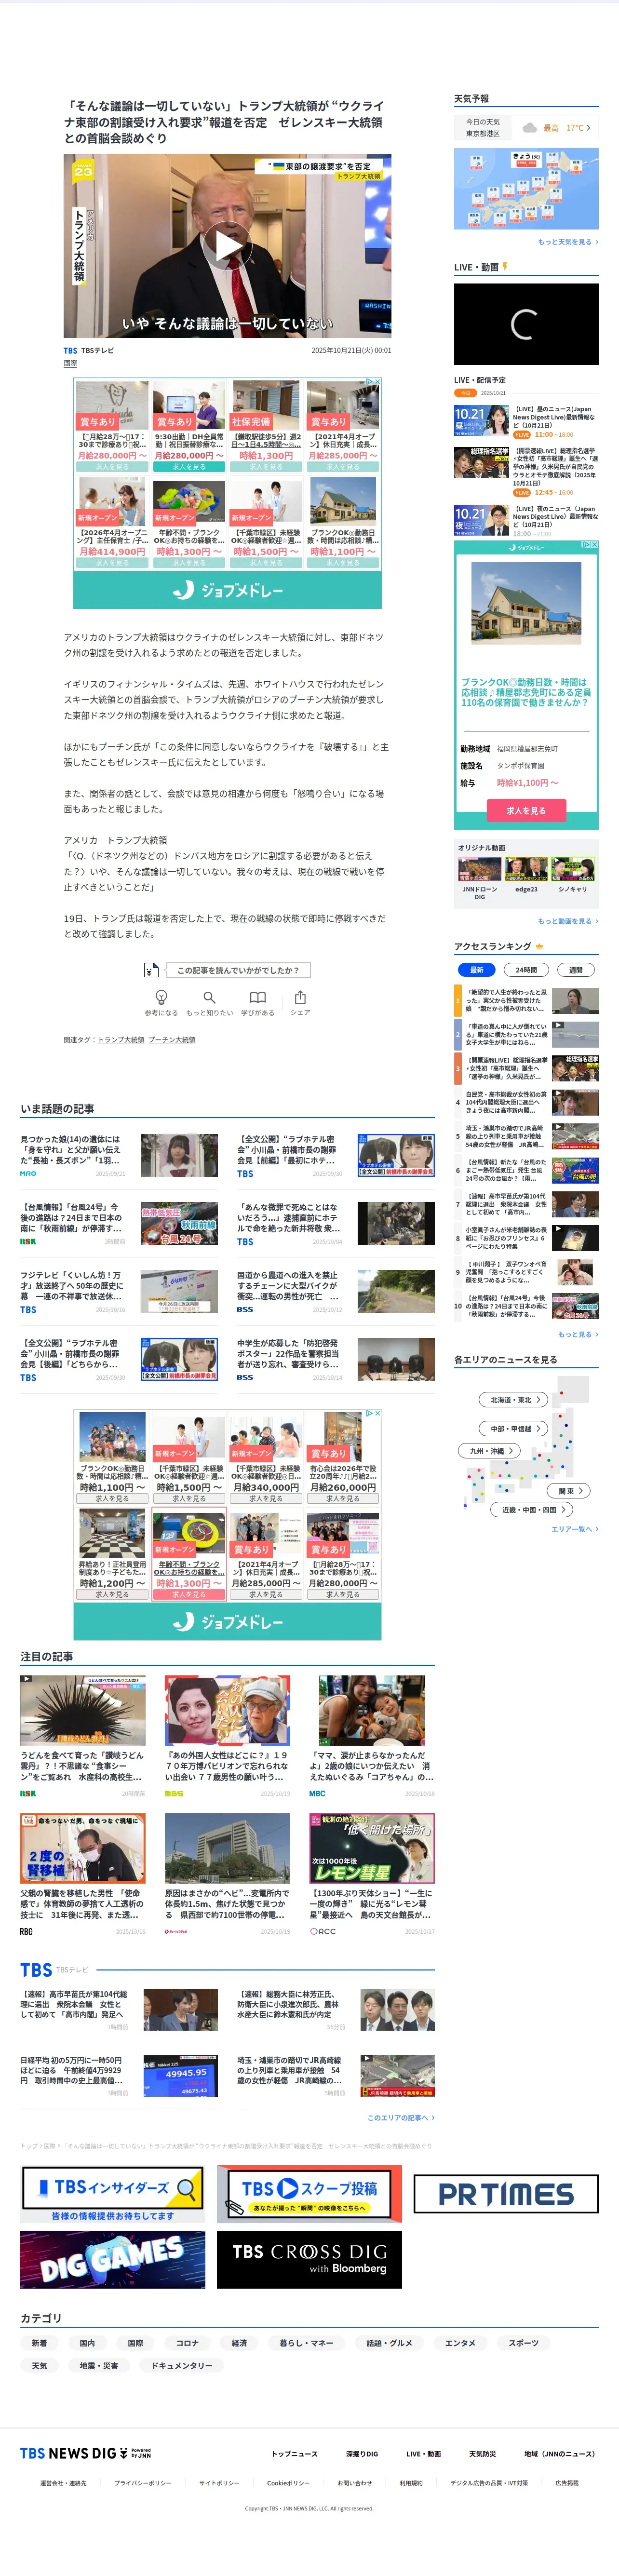Open エリア一覧へ link
The image size is (619, 2576).
574,1529
